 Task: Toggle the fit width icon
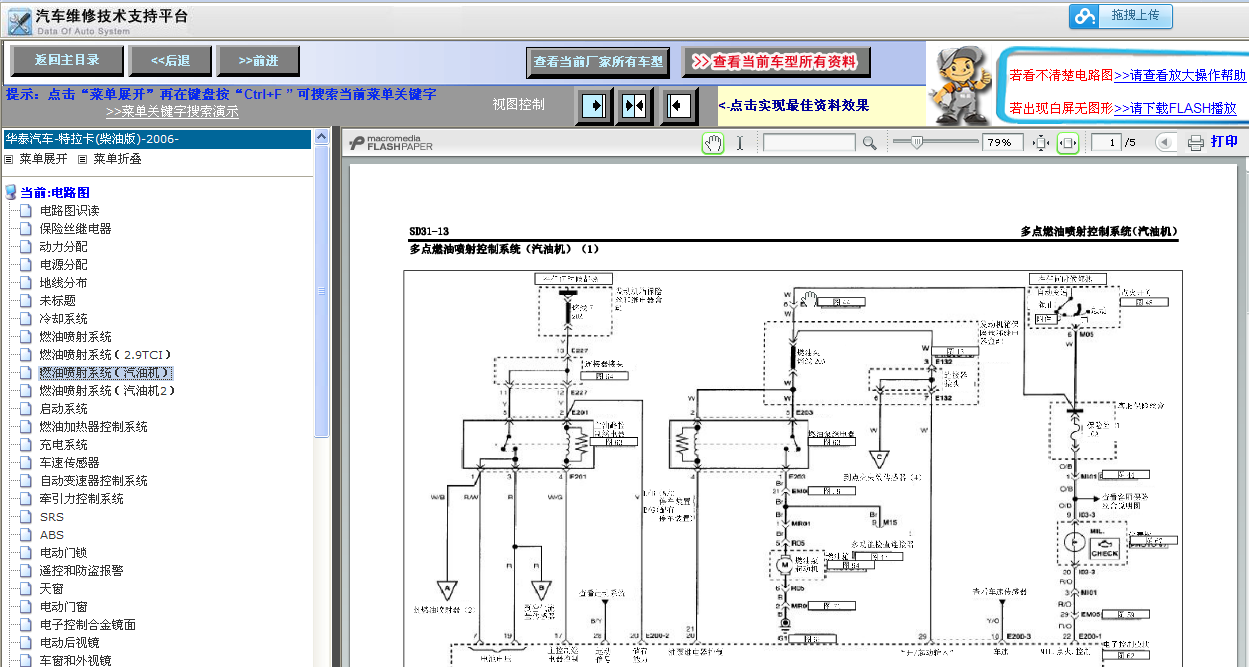[1068, 143]
